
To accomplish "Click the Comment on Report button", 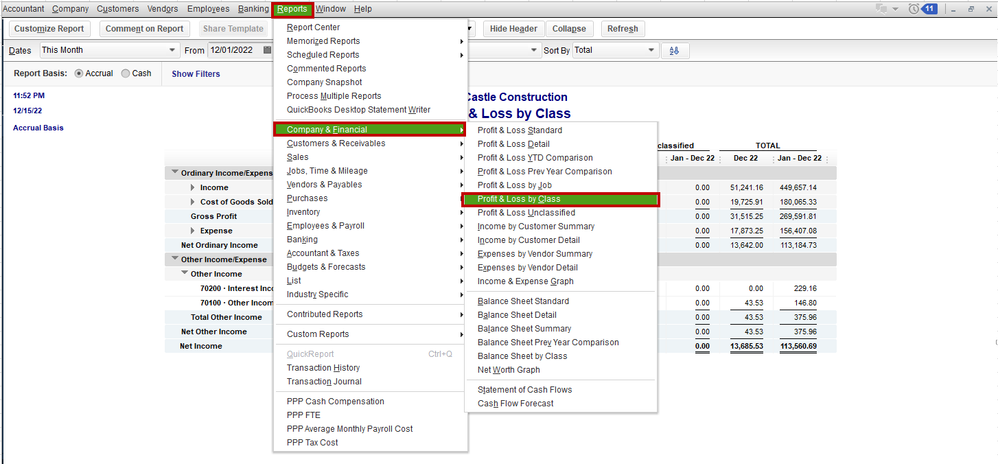I will 144,29.
